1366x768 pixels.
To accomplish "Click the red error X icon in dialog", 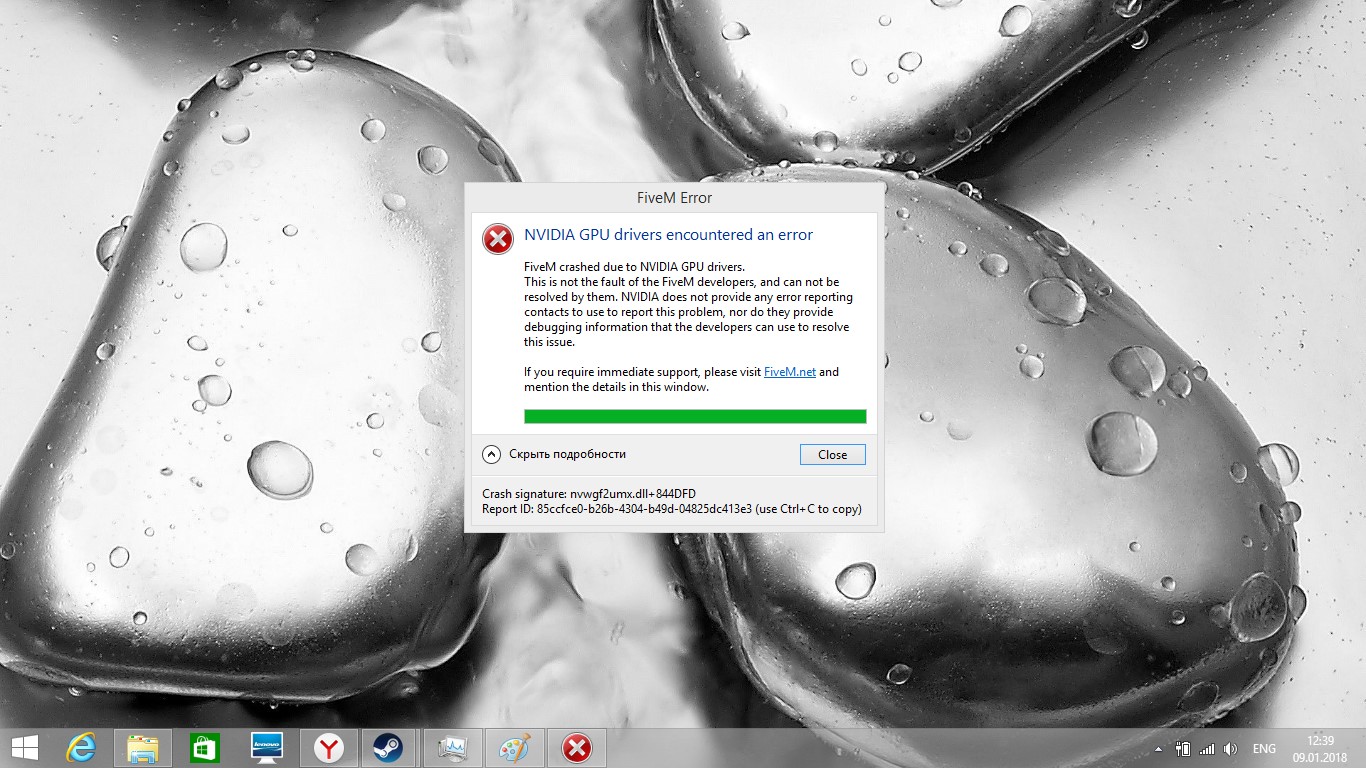I will 497,239.
